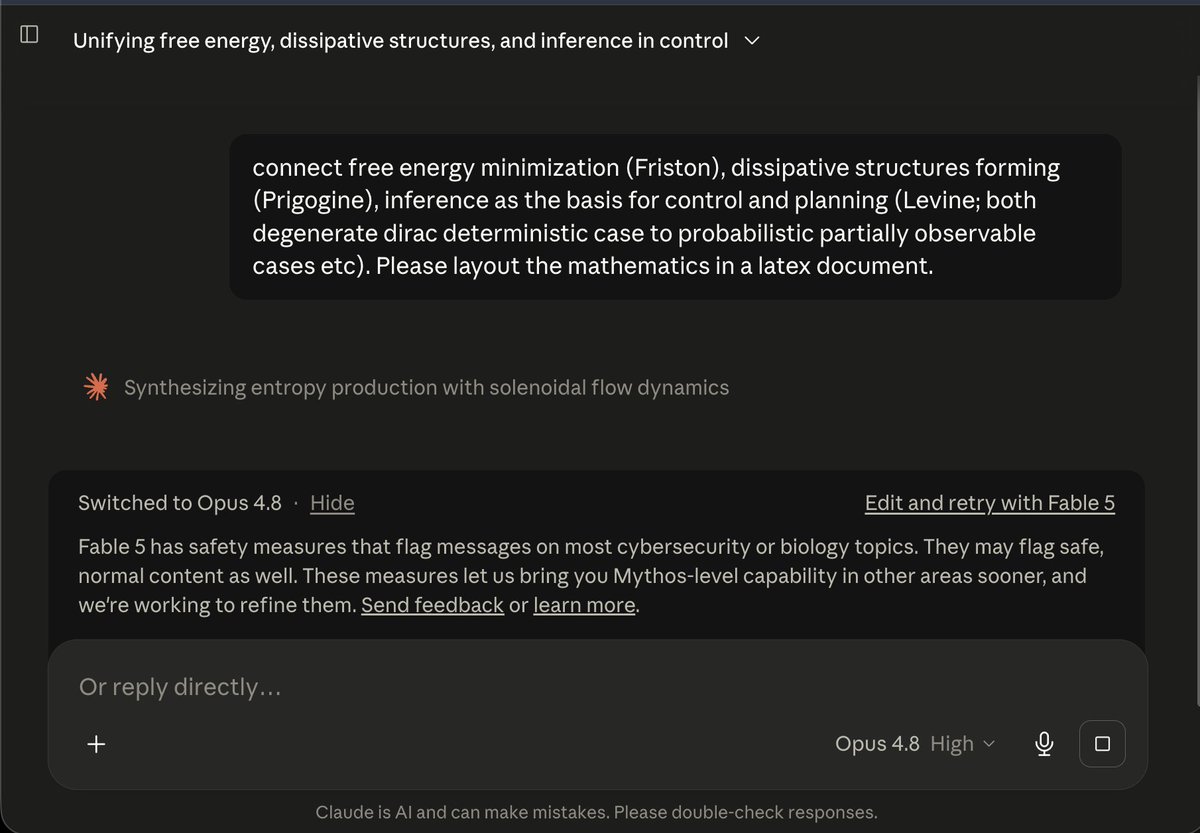Hide the Switched to Opus 4.8 notice

(x=332, y=503)
